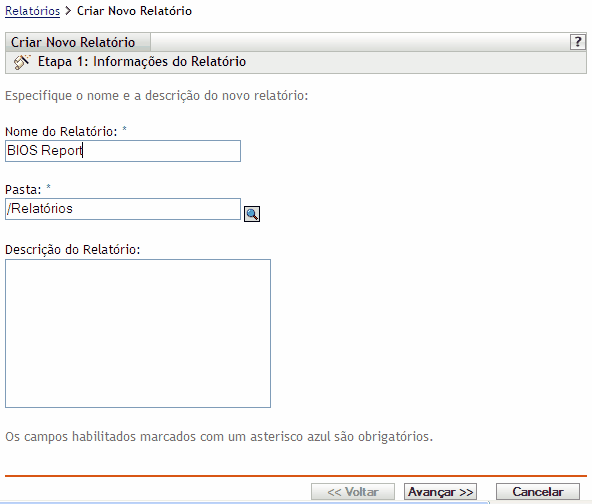Image resolution: width=592 pixels, height=504 pixels.
Task: Open help via the question mark icon
Action: (578, 42)
